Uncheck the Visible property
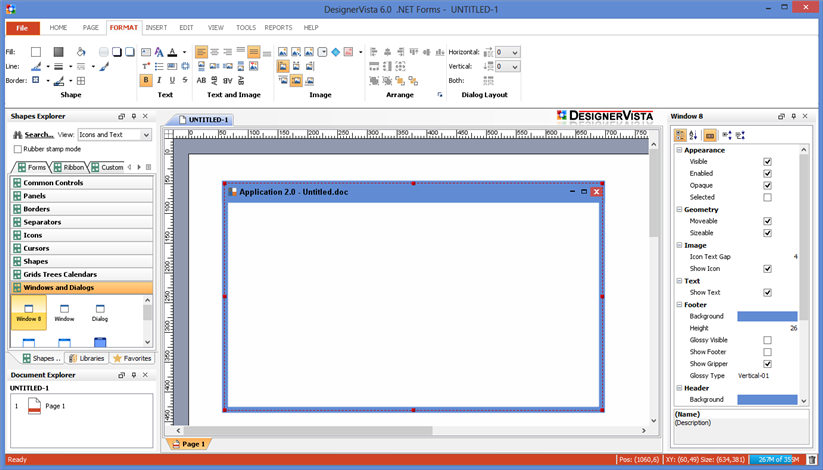 click(767, 162)
